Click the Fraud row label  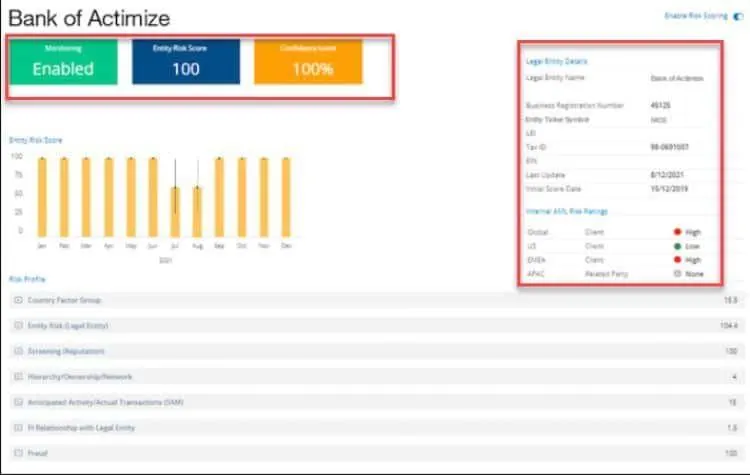37,453
